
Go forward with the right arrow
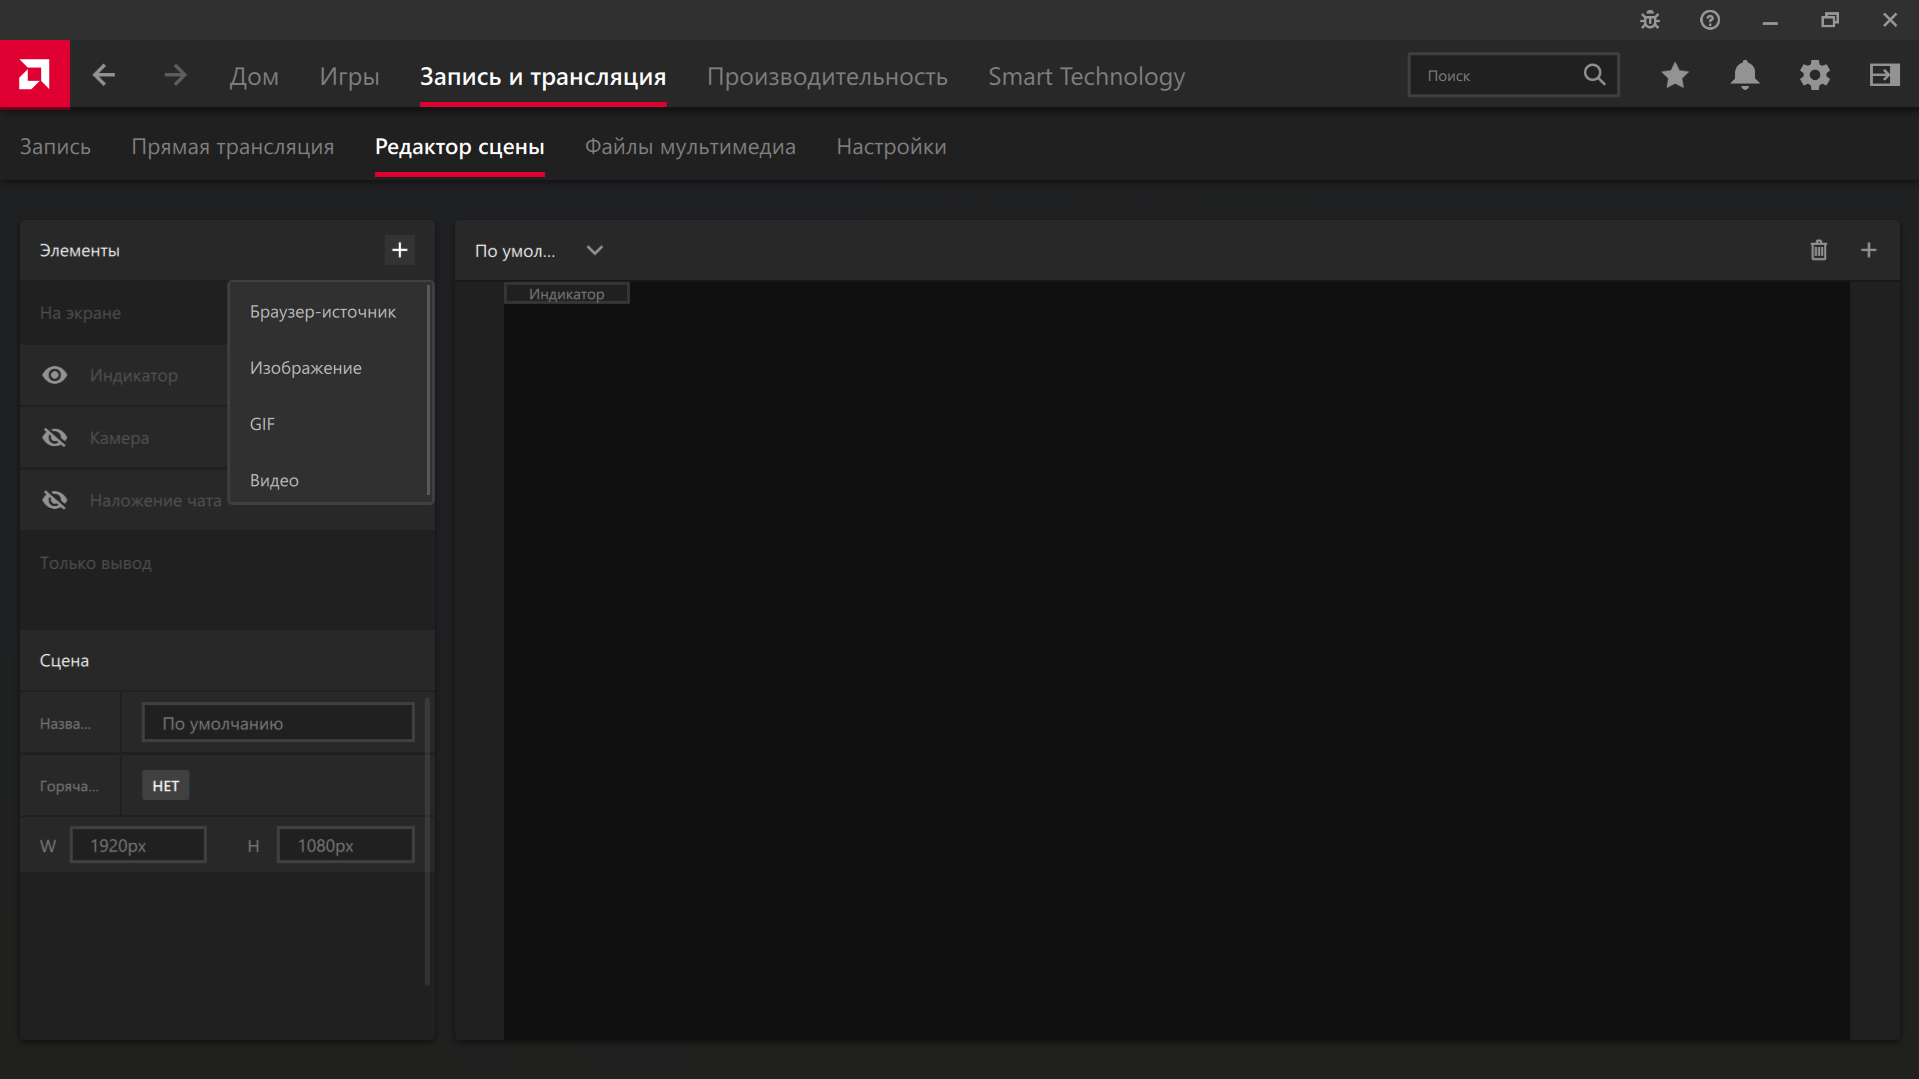[x=175, y=75]
